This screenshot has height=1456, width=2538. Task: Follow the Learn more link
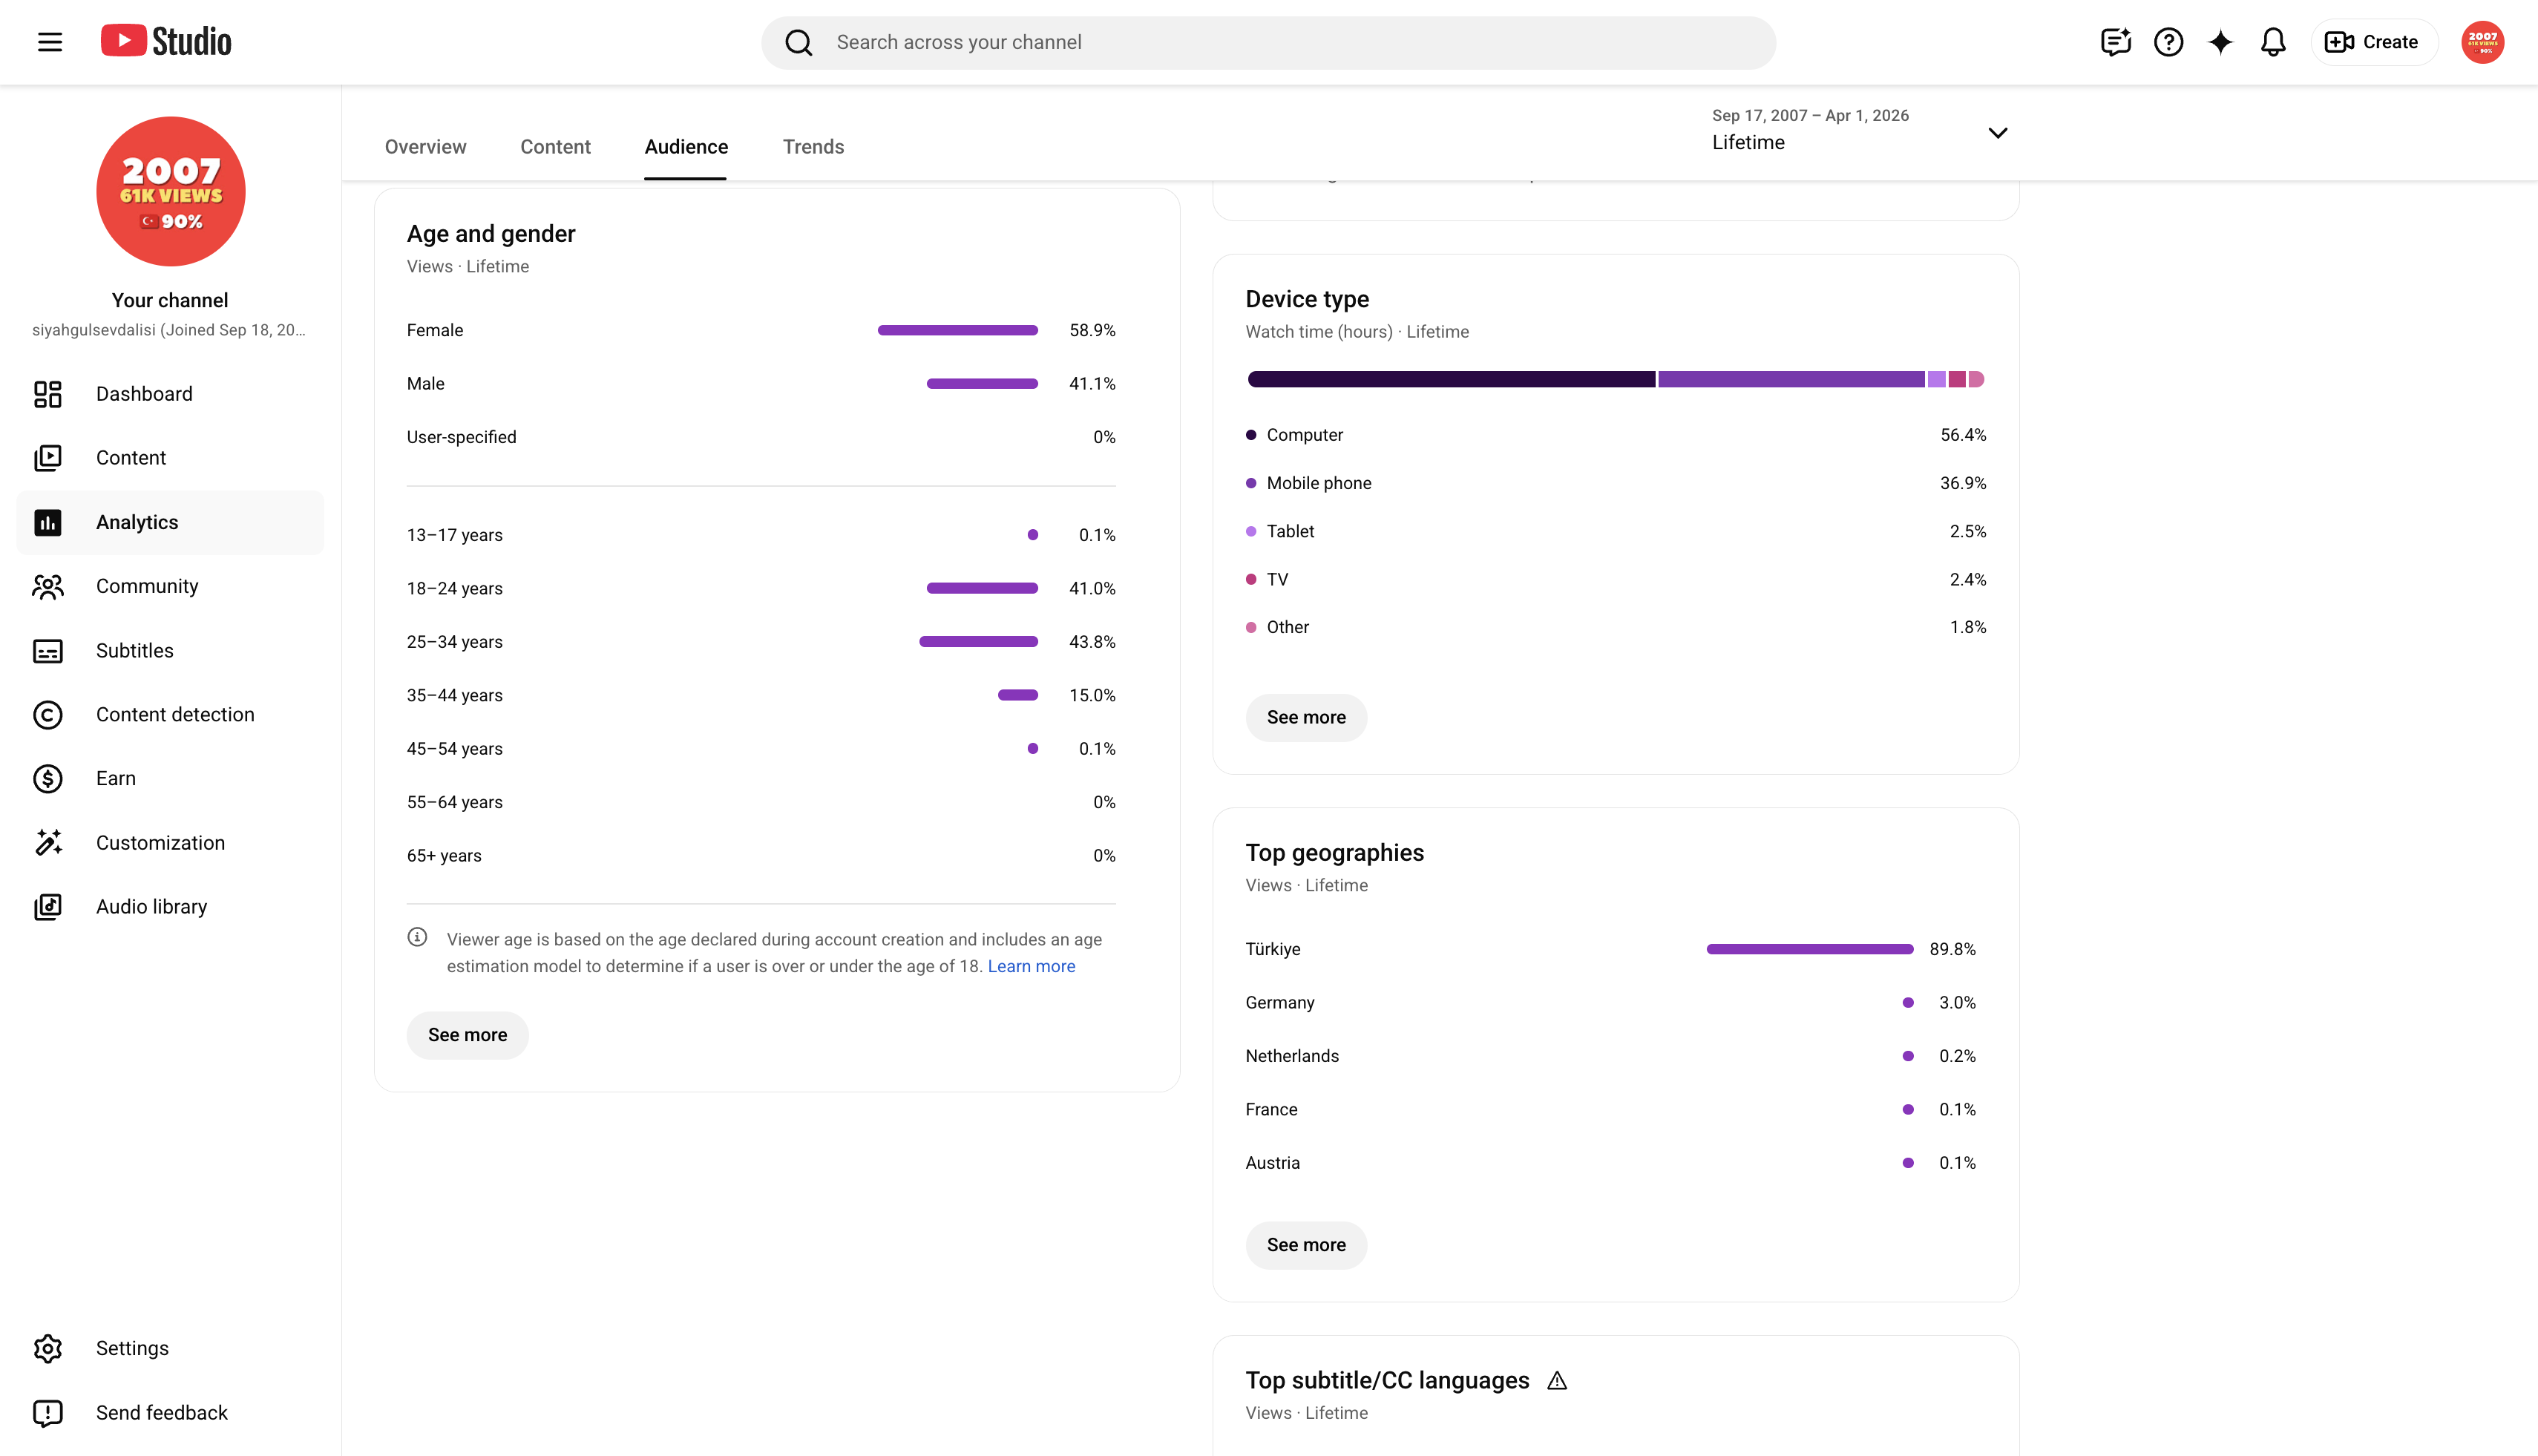pos(1031,966)
